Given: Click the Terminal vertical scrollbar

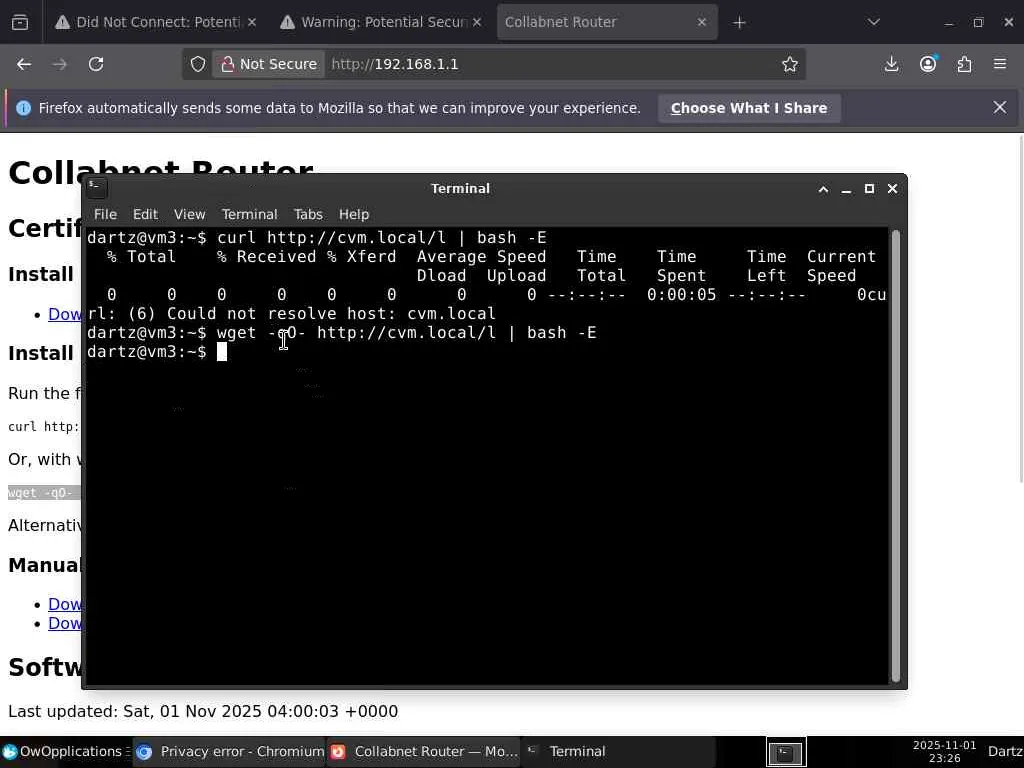Looking at the screenshot, I should tap(896, 456).
